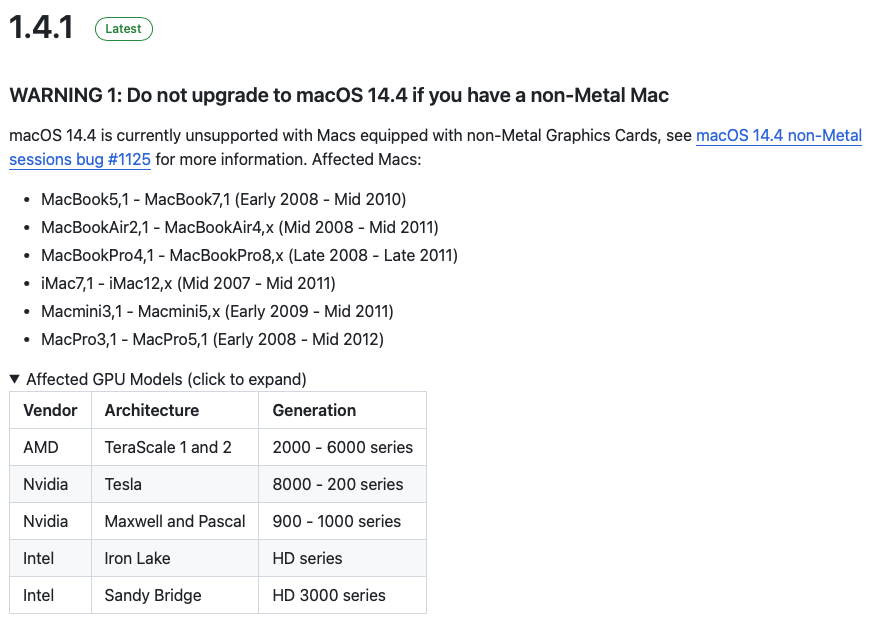
Task: Click the 1.4.1 release version heading
Action: pyautogui.click(x=41, y=27)
